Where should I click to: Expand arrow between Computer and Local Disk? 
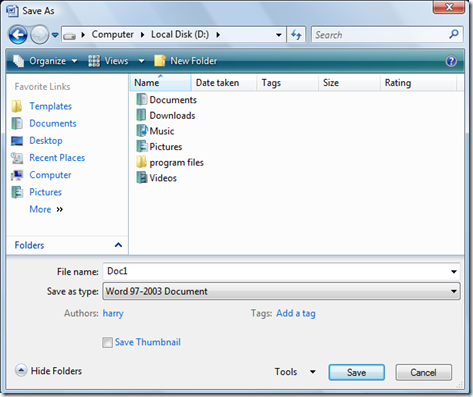(x=142, y=35)
